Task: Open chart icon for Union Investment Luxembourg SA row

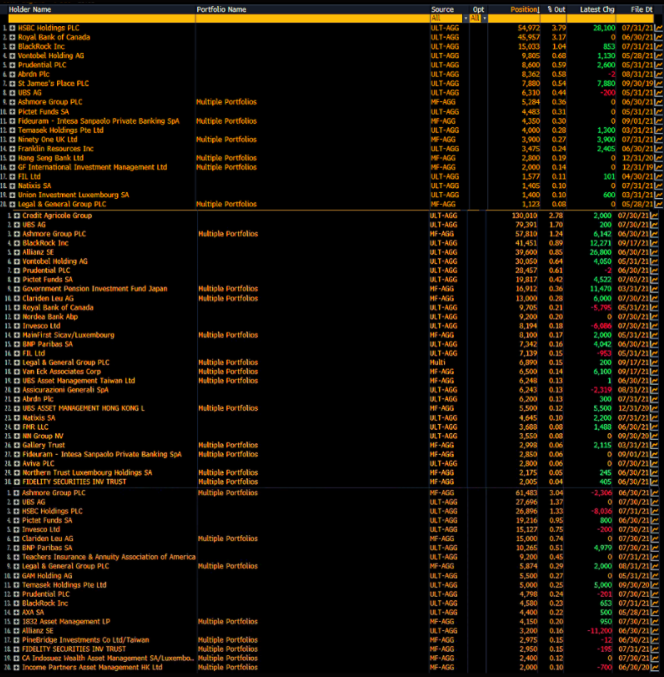Action: (x=659, y=195)
